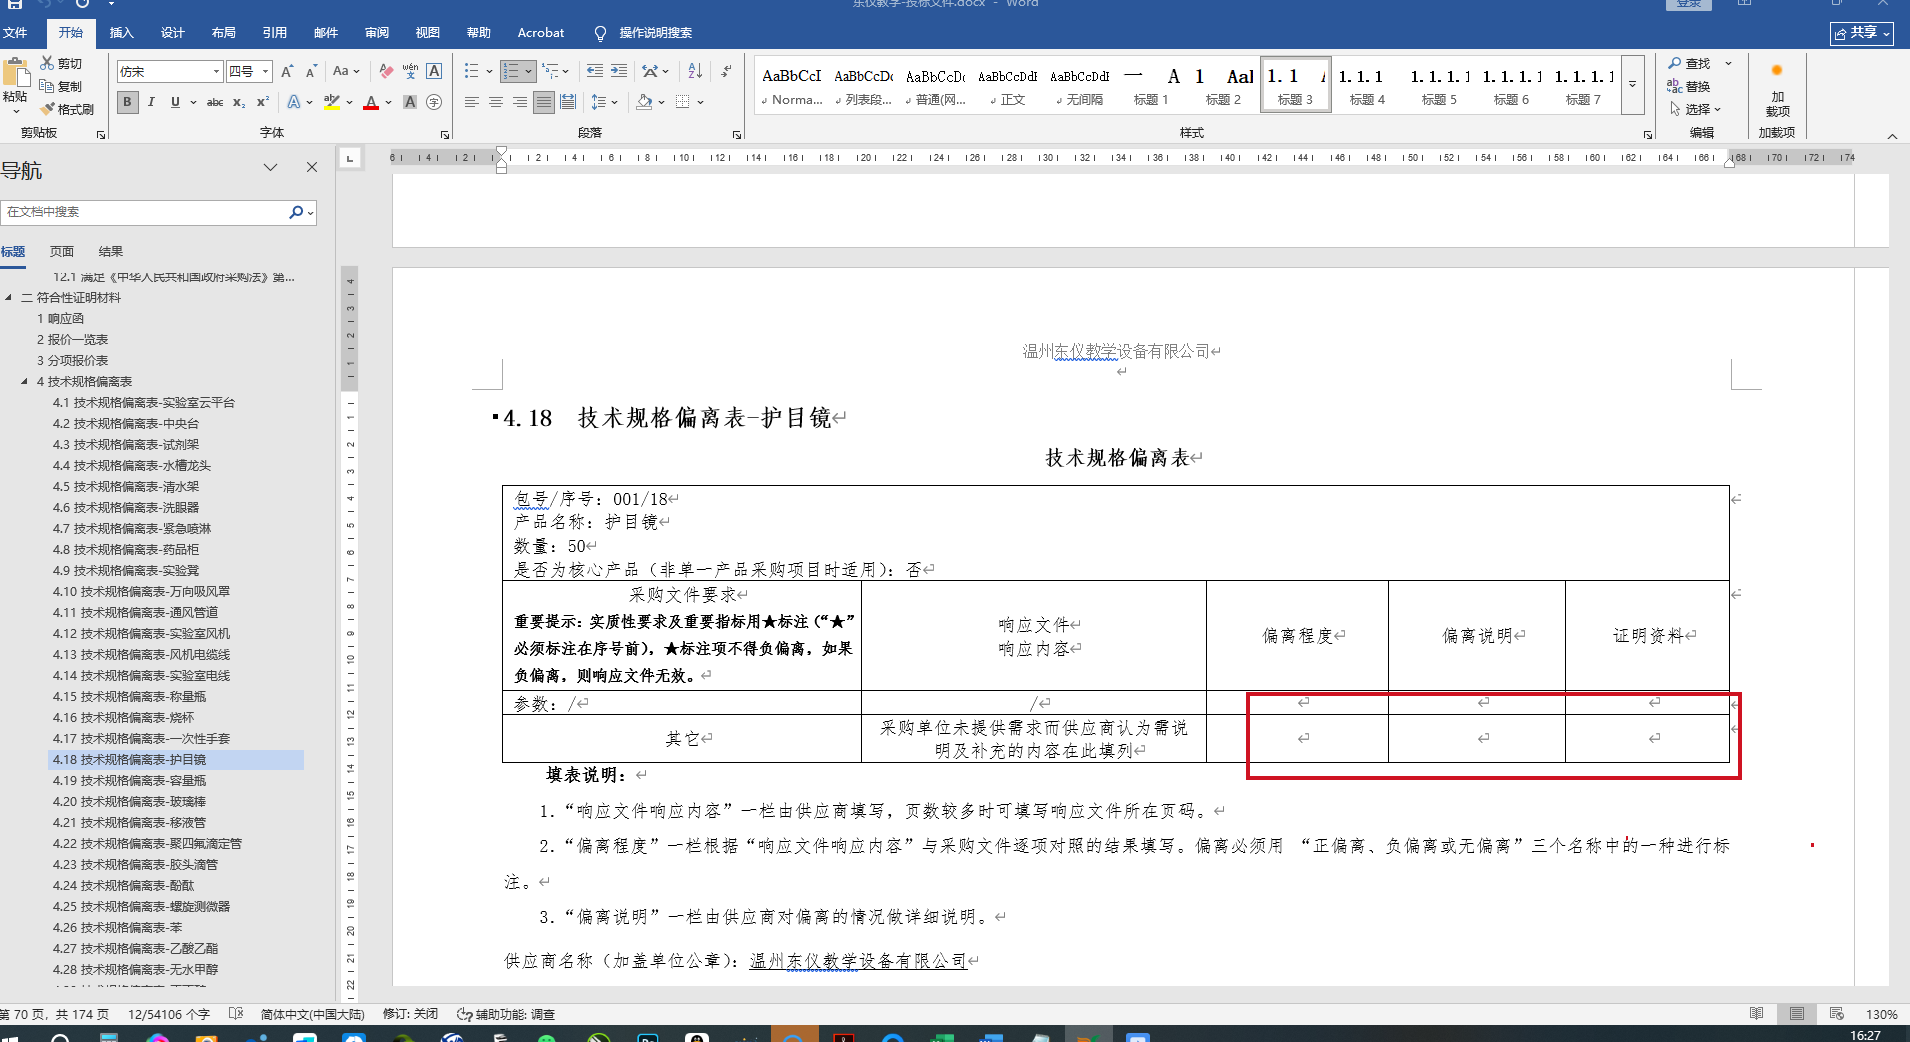
Task: Click the Clear Formatting eraser icon
Action: [386, 71]
